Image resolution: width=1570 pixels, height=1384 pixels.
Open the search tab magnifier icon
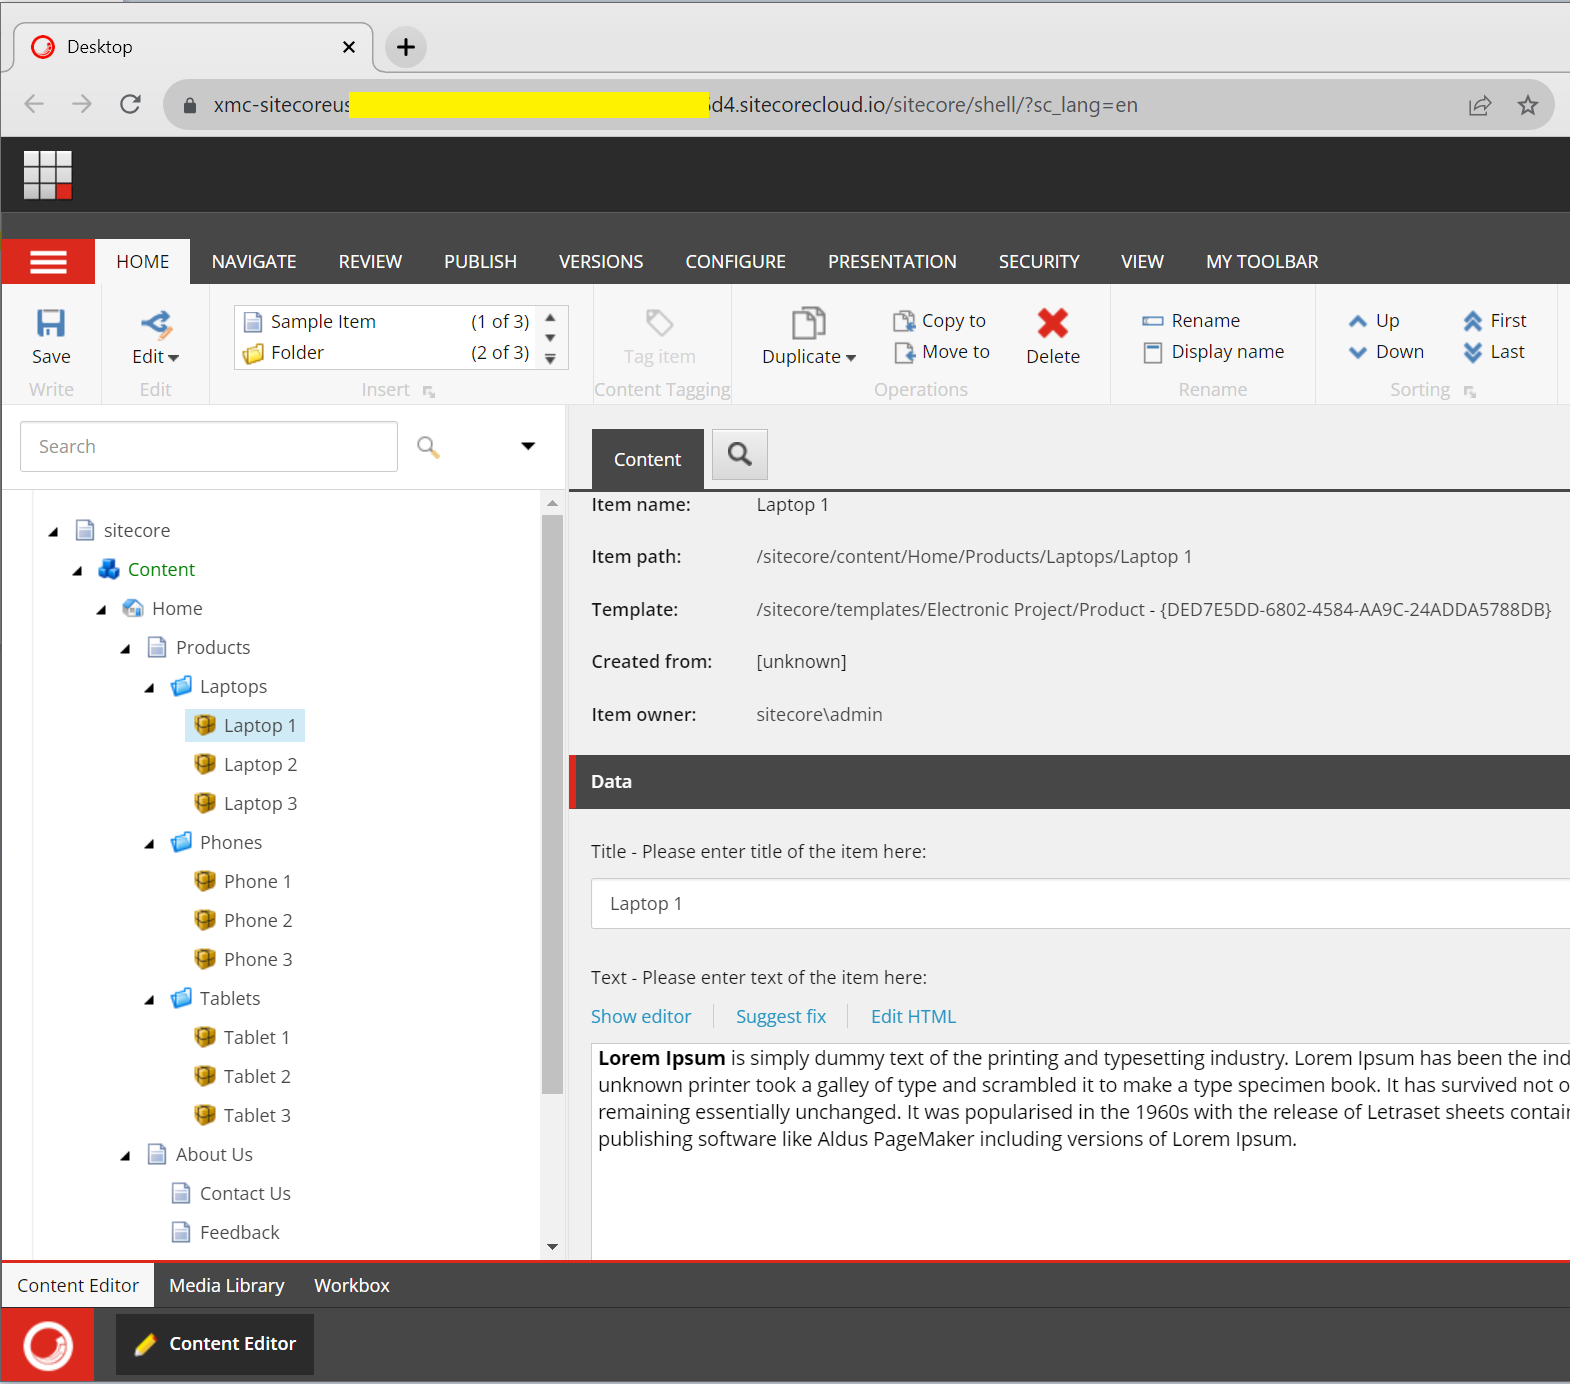point(739,455)
